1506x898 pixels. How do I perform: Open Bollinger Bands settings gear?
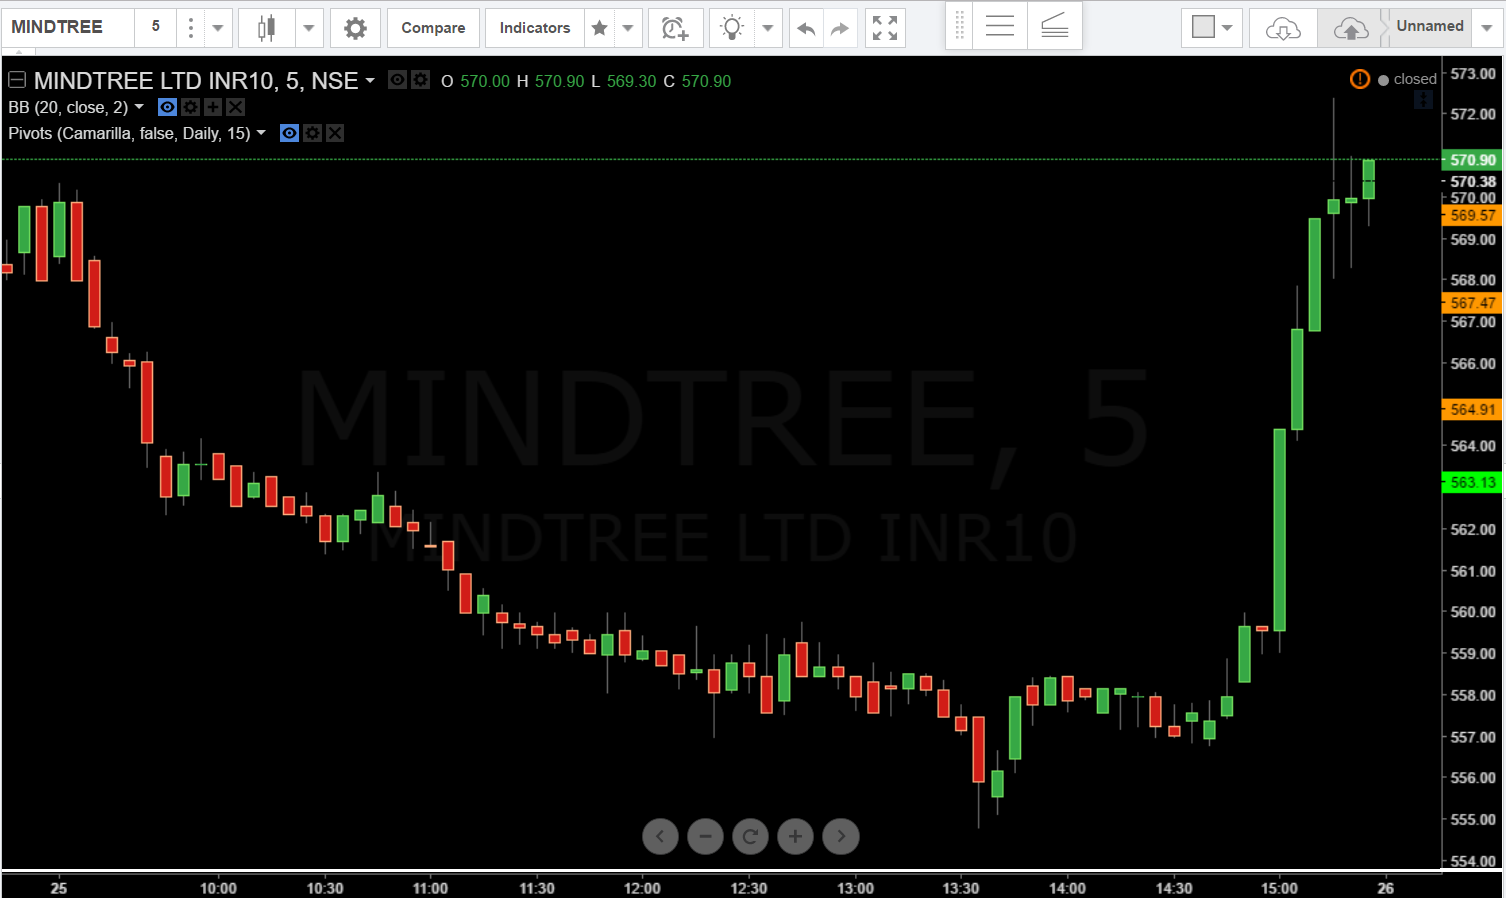(x=190, y=107)
